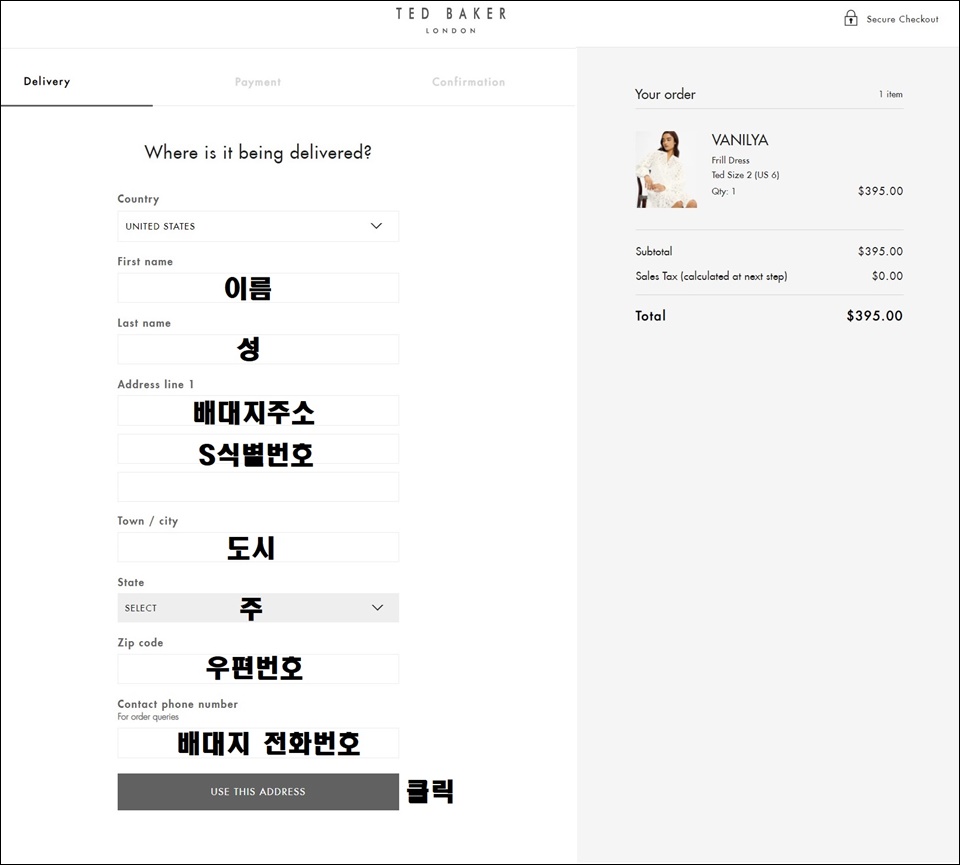Click the VANILYA product name
The image size is (960, 865).
coord(740,140)
